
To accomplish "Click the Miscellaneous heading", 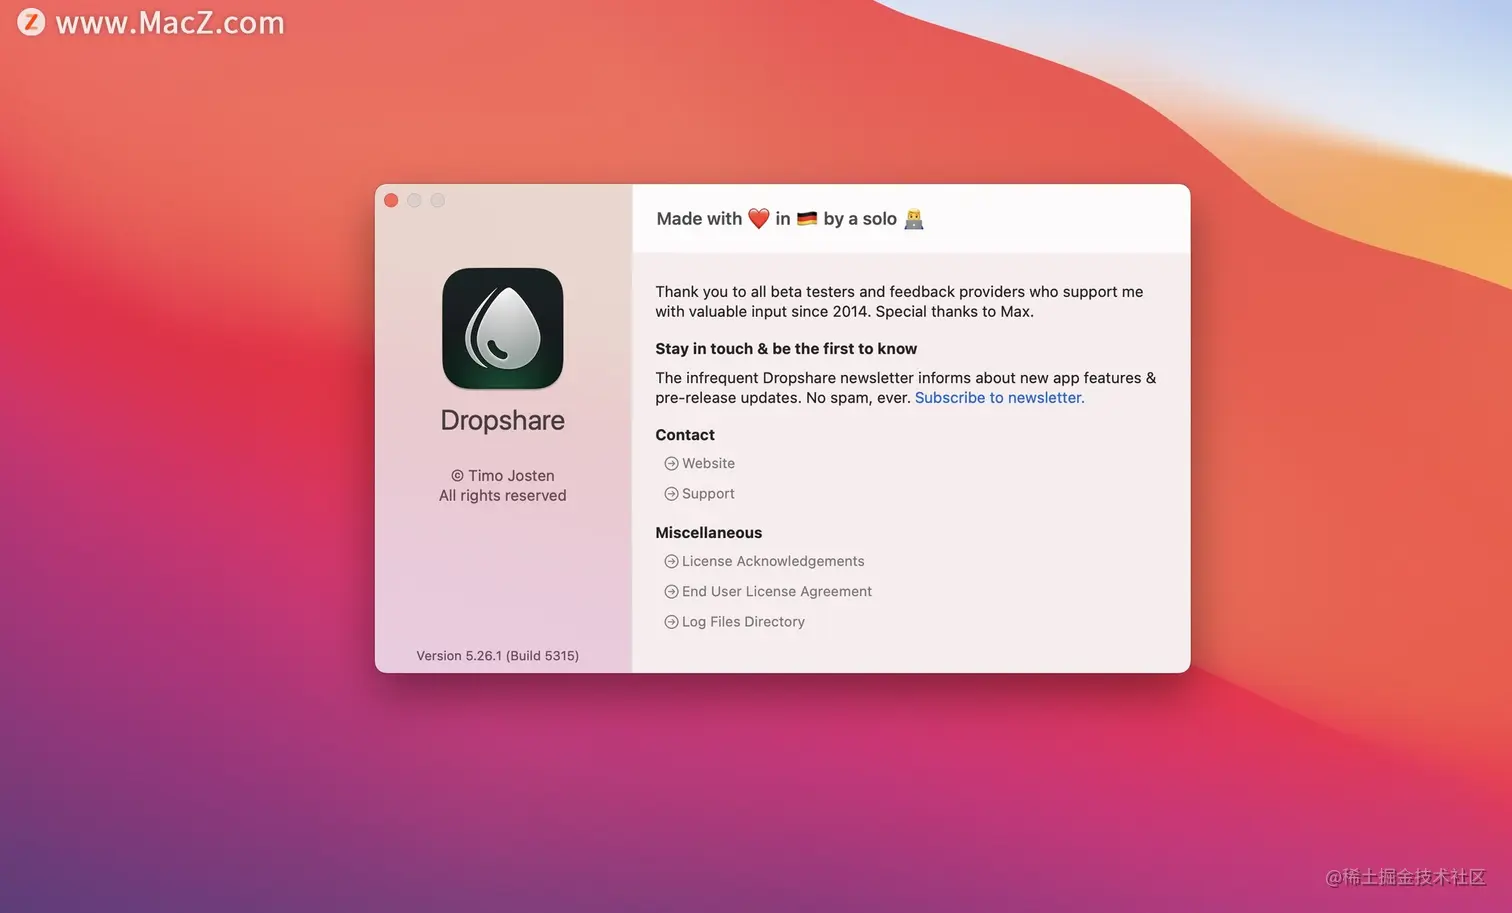I will tap(709, 533).
